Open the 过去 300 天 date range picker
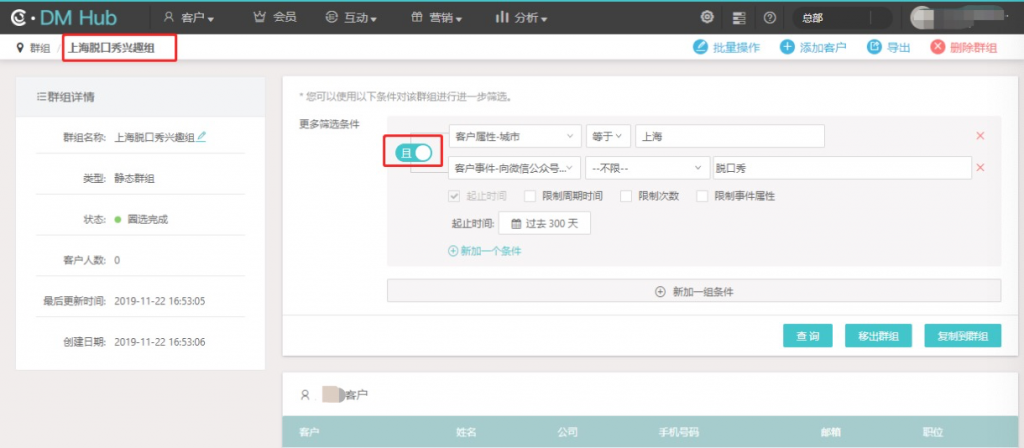1024x448 pixels. click(545, 223)
